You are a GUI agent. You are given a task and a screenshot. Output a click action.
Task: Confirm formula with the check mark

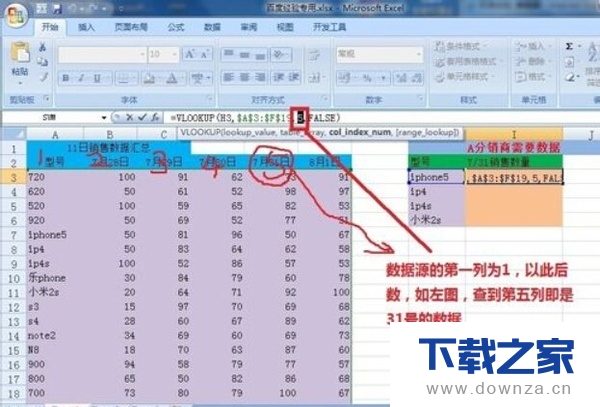[142, 117]
